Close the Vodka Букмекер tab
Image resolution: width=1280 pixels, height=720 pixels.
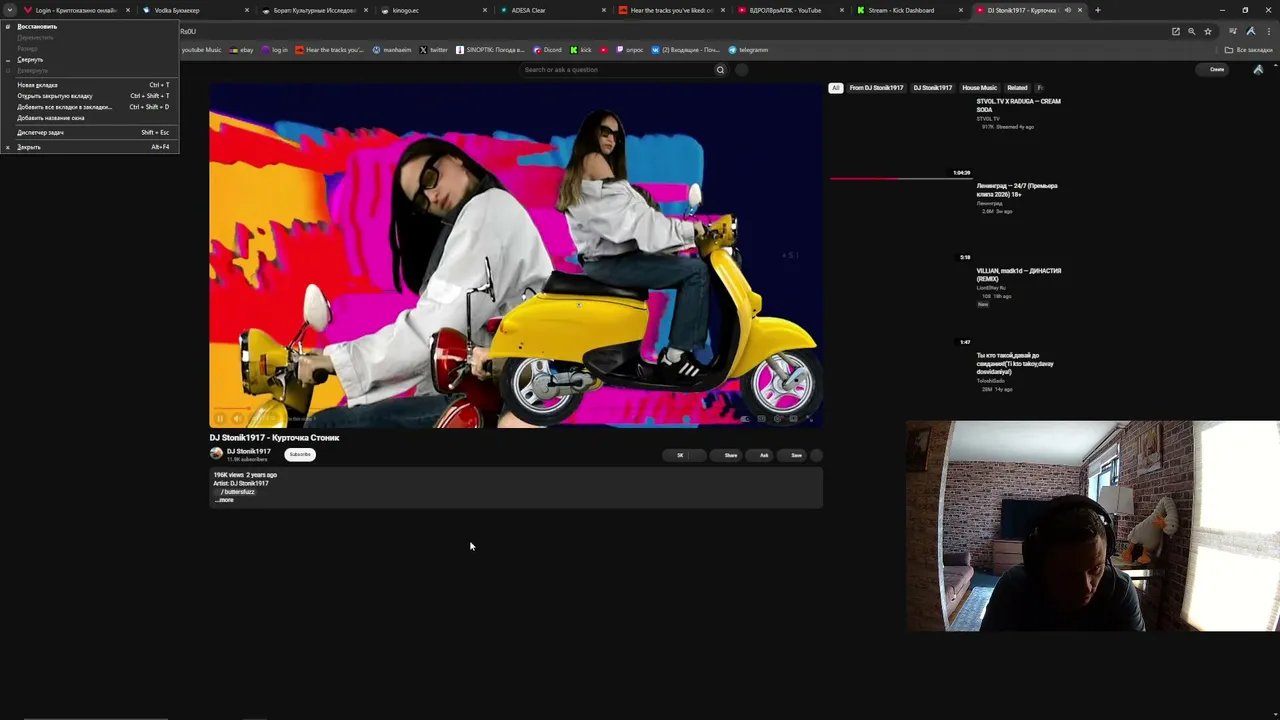[x=247, y=10]
